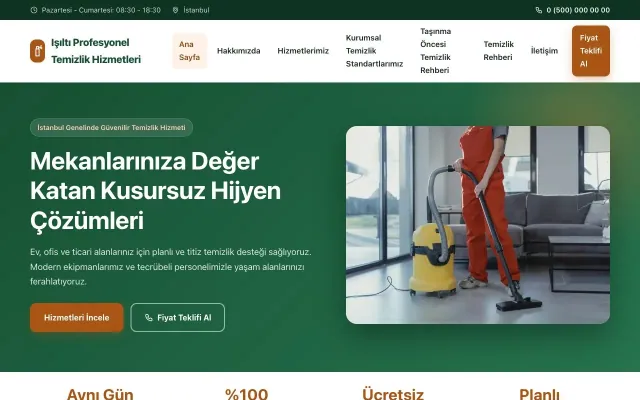Click the phone icon in the top bar
The height and width of the screenshot is (400, 640).
pos(539,10)
